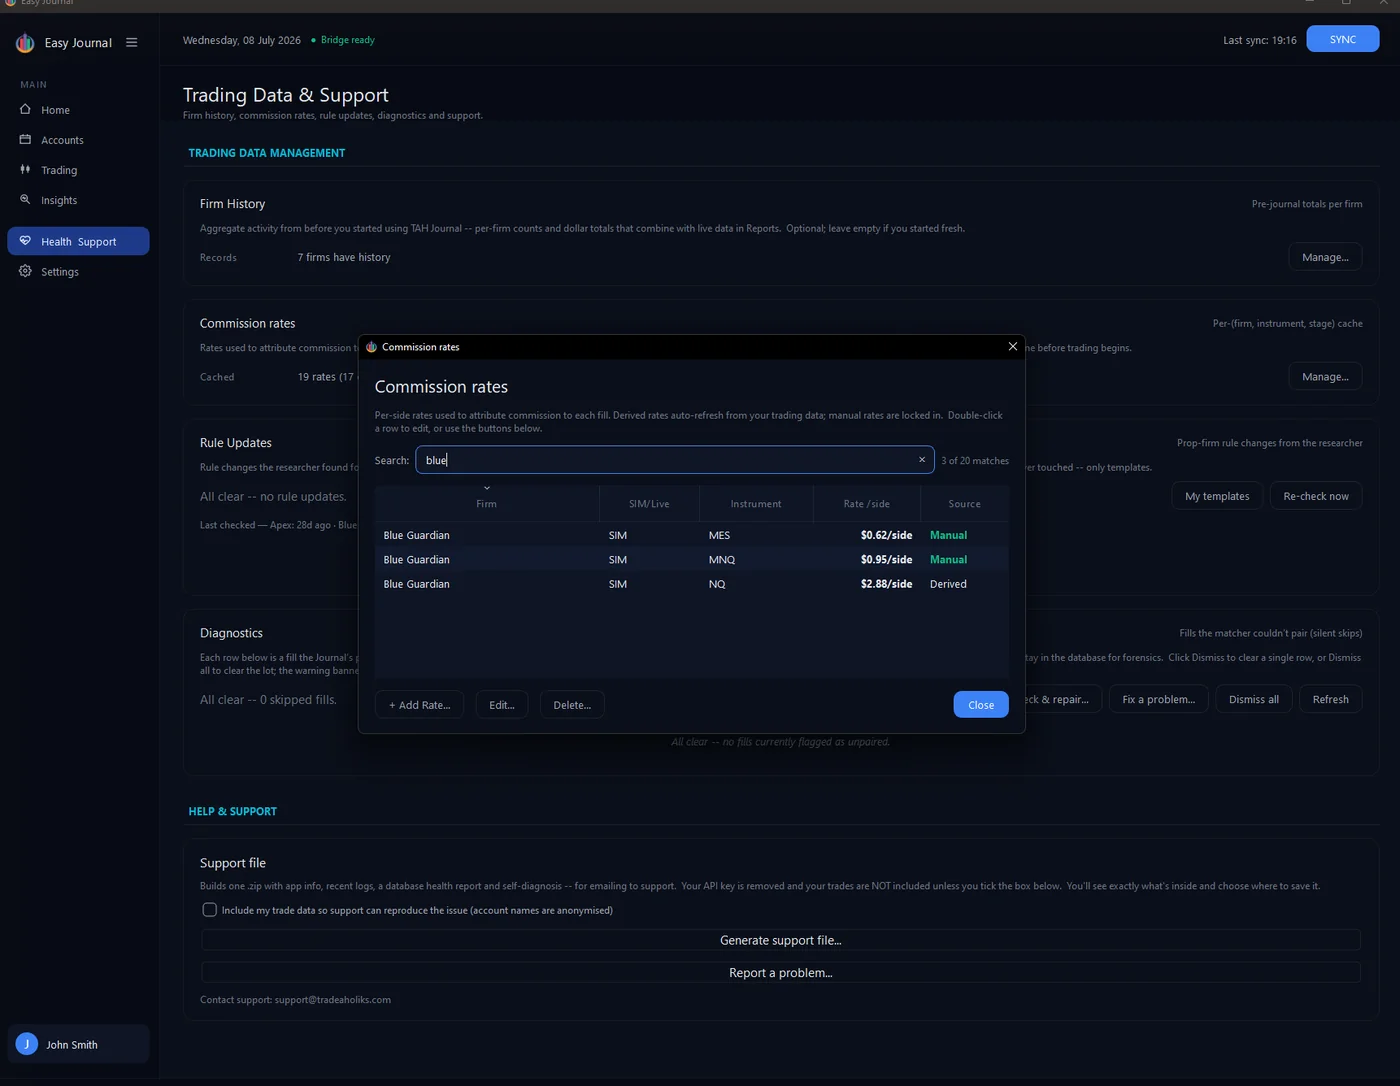Click Edit in Commission rates dialog
The image size is (1400, 1086).
click(x=501, y=705)
